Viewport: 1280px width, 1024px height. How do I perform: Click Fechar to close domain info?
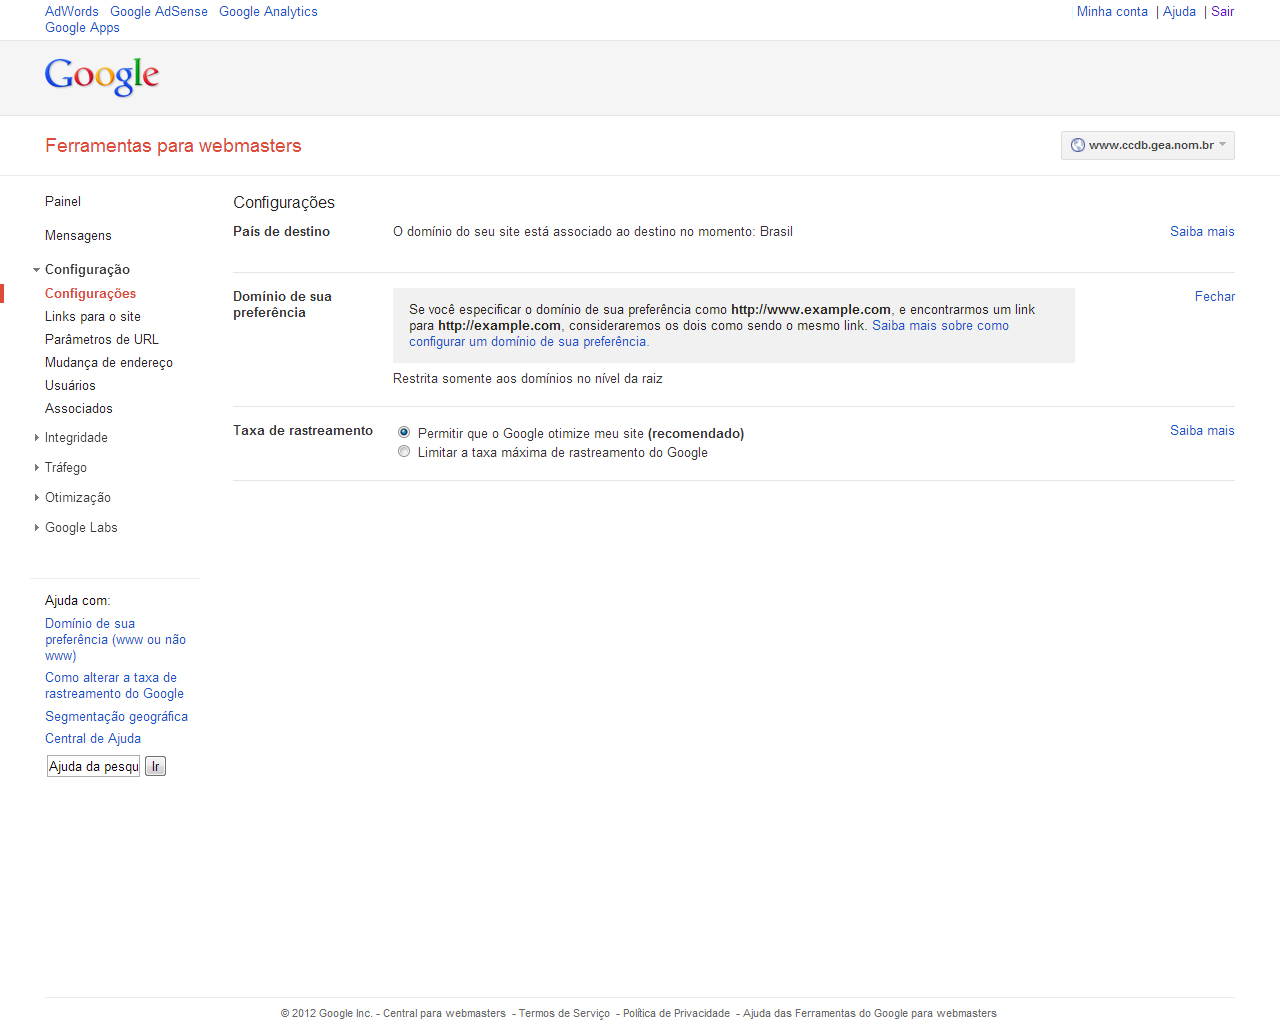click(x=1214, y=296)
